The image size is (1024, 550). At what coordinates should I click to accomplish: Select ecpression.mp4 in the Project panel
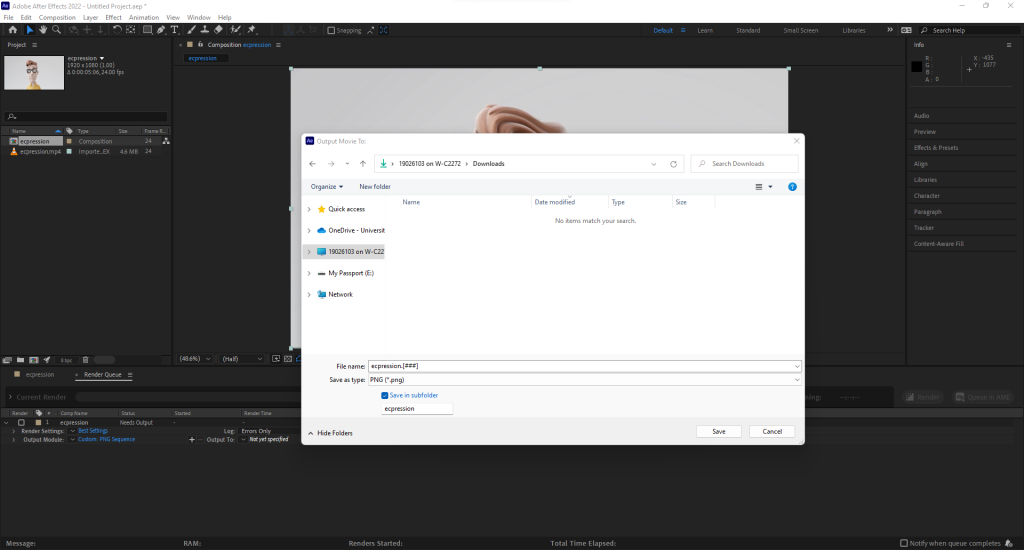pyautogui.click(x=40, y=152)
